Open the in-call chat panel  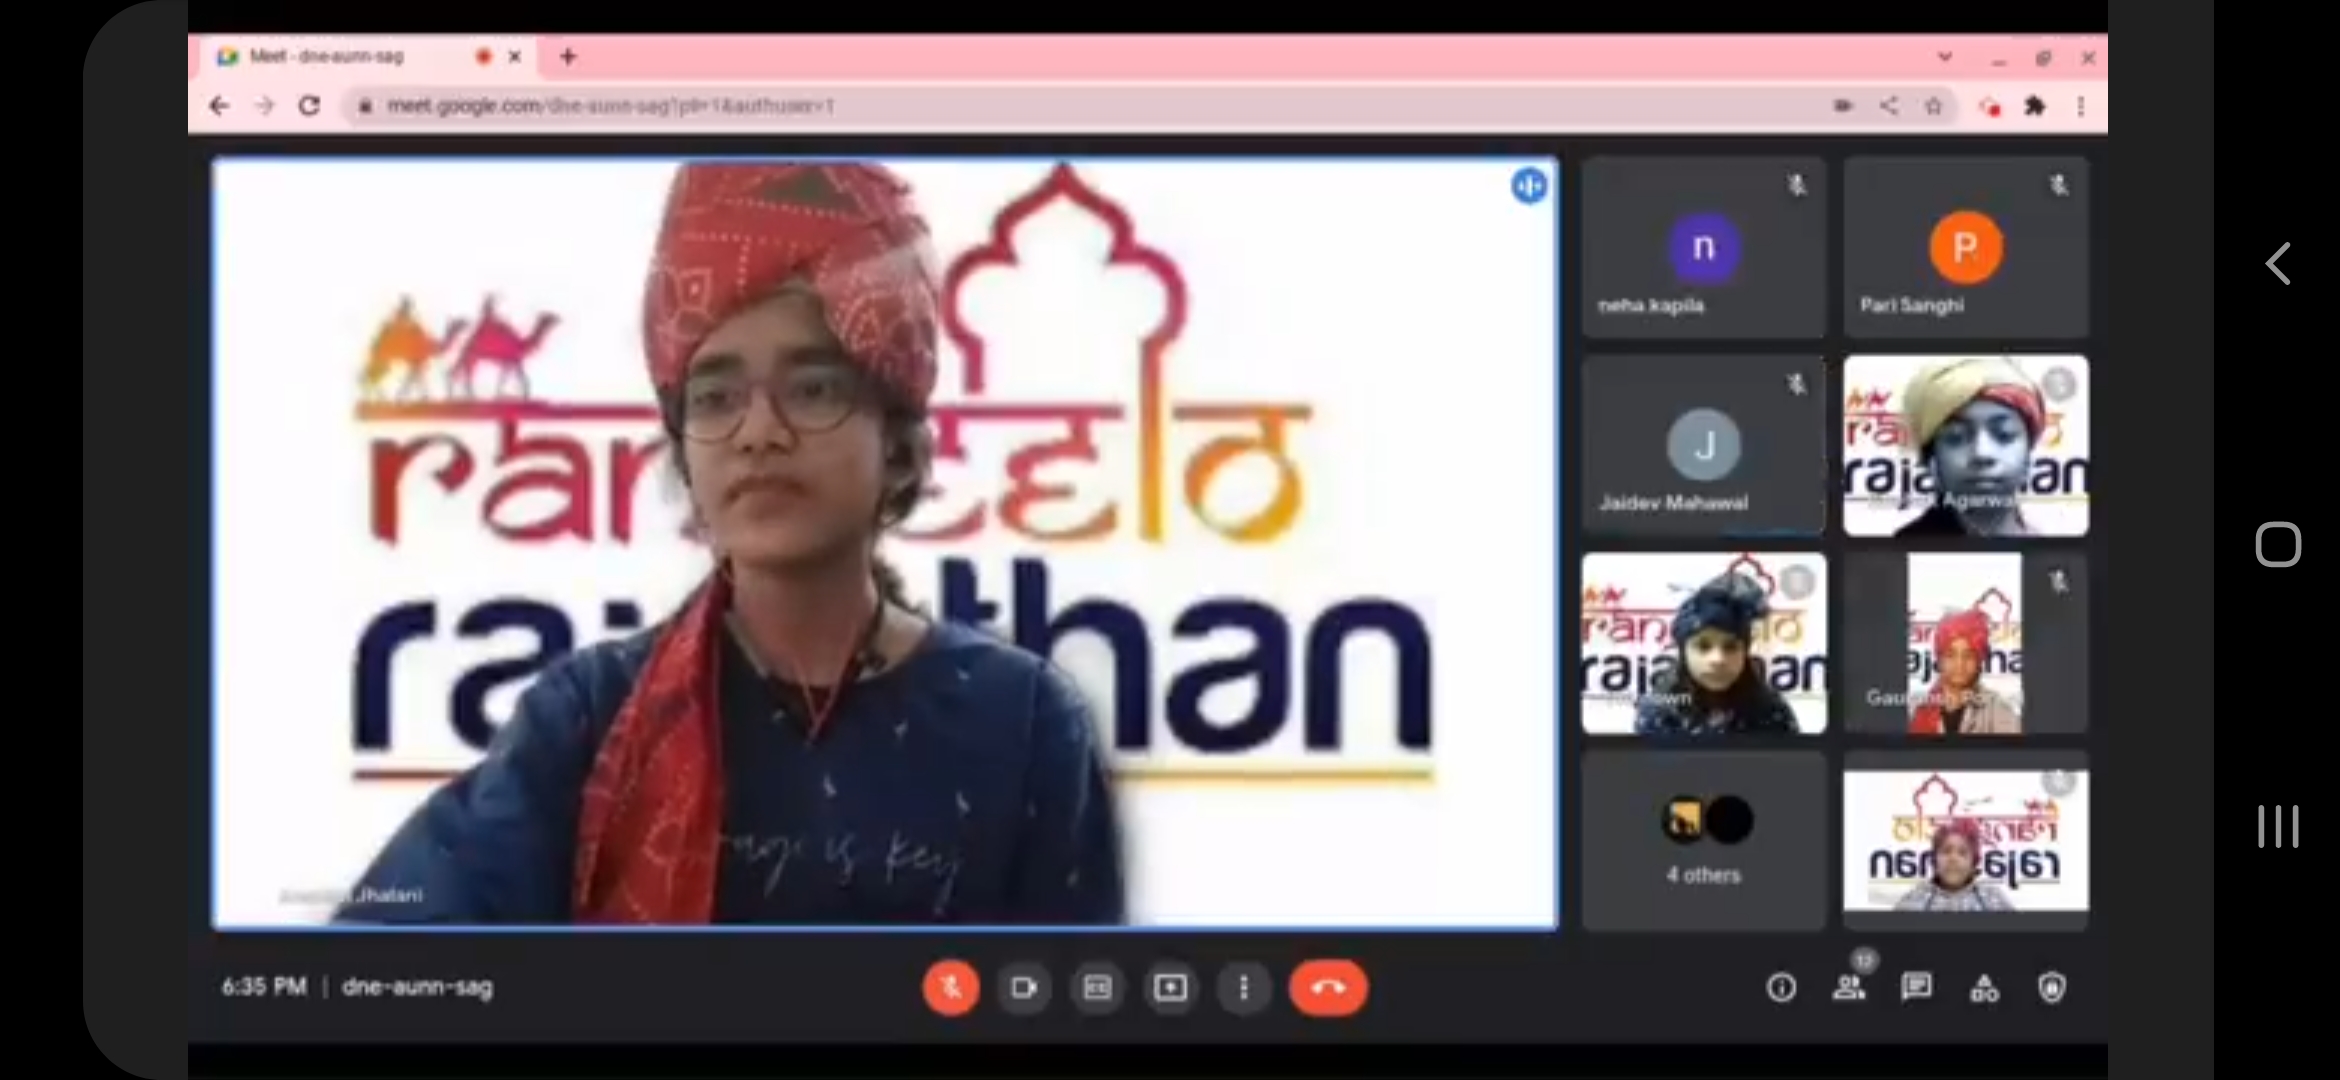(x=1916, y=988)
